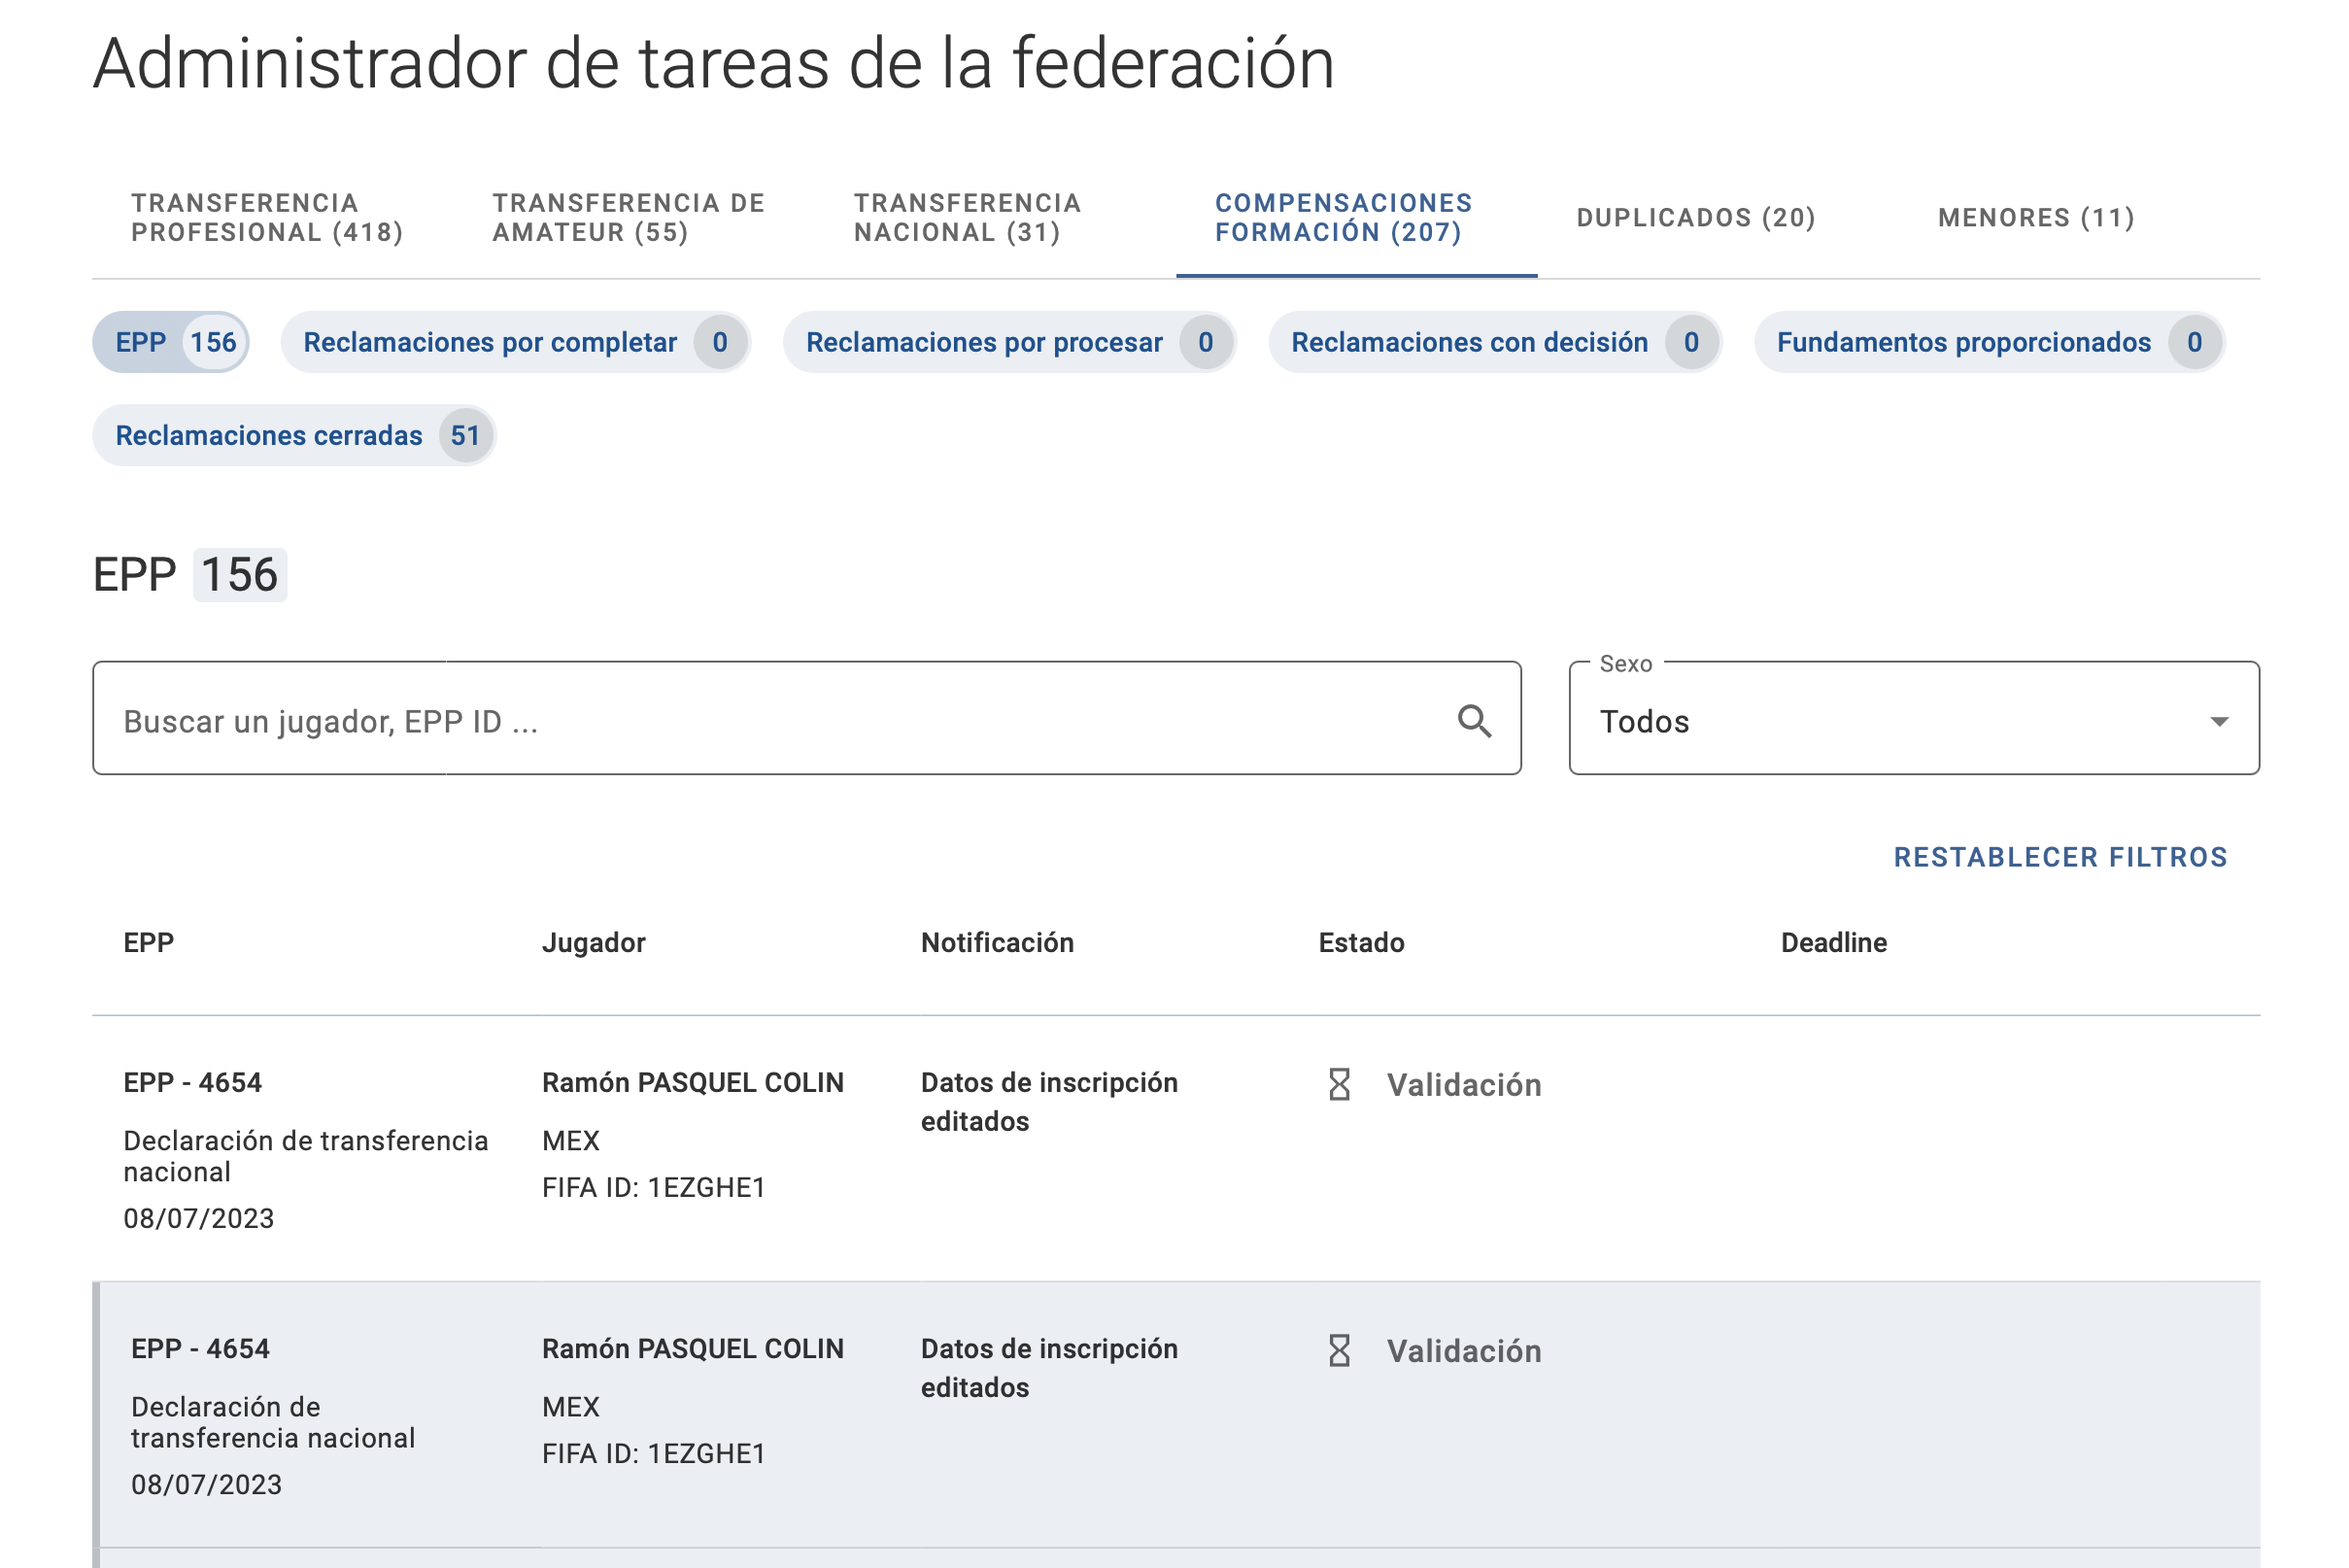Click the search magnifier icon
Image resolution: width=2349 pixels, height=1568 pixels.
coord(1474,721)
